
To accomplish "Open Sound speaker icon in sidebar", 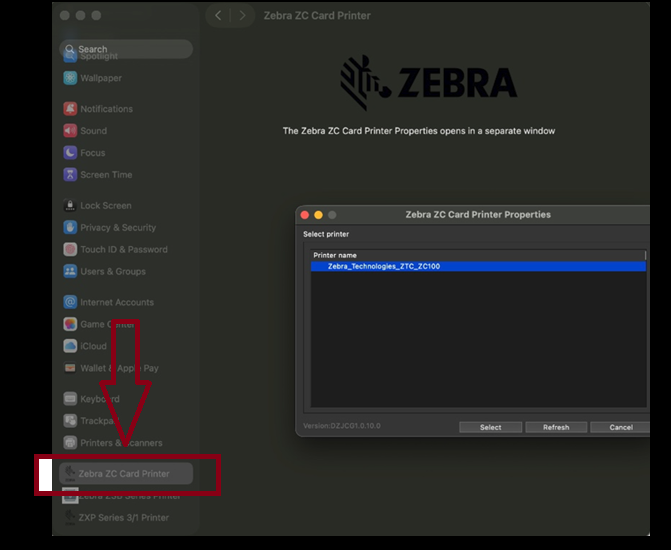I will tap(70, 131).
